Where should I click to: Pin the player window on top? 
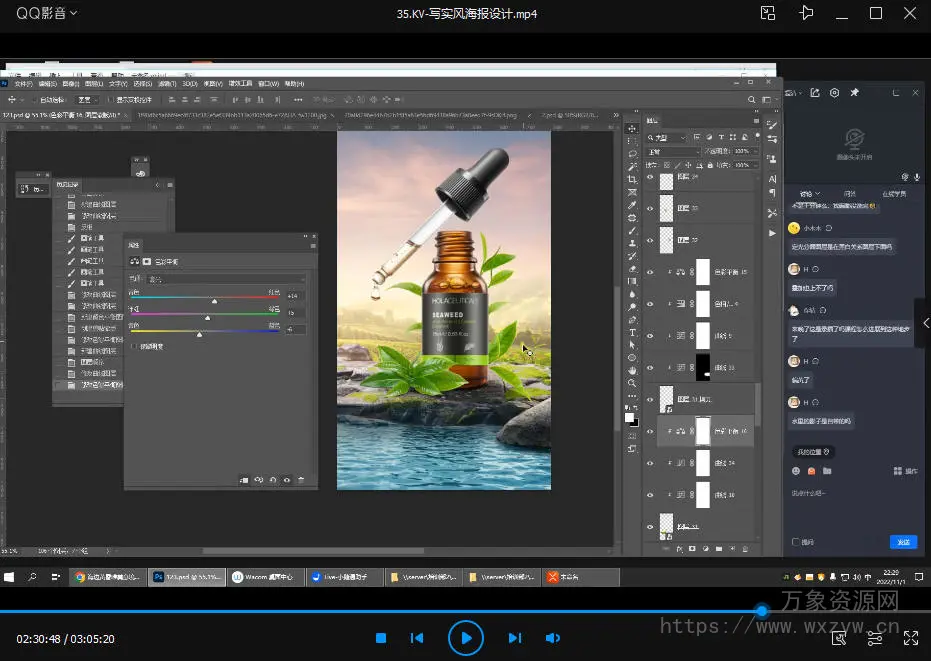(807, 13)
